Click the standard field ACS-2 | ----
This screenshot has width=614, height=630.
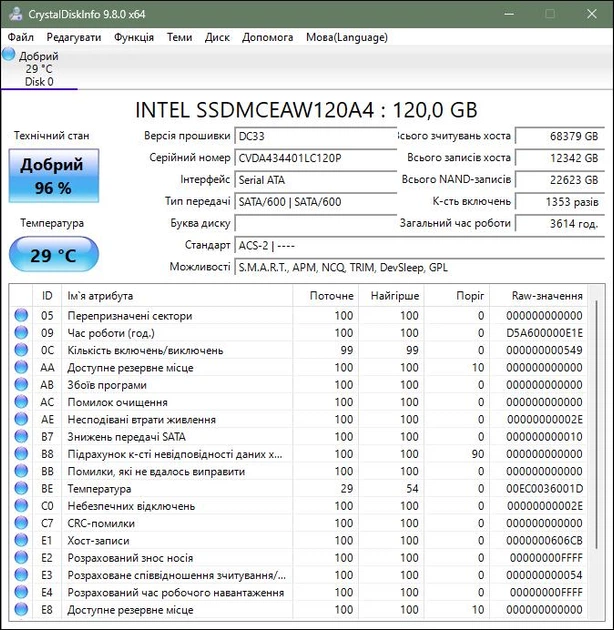point(420,245)
